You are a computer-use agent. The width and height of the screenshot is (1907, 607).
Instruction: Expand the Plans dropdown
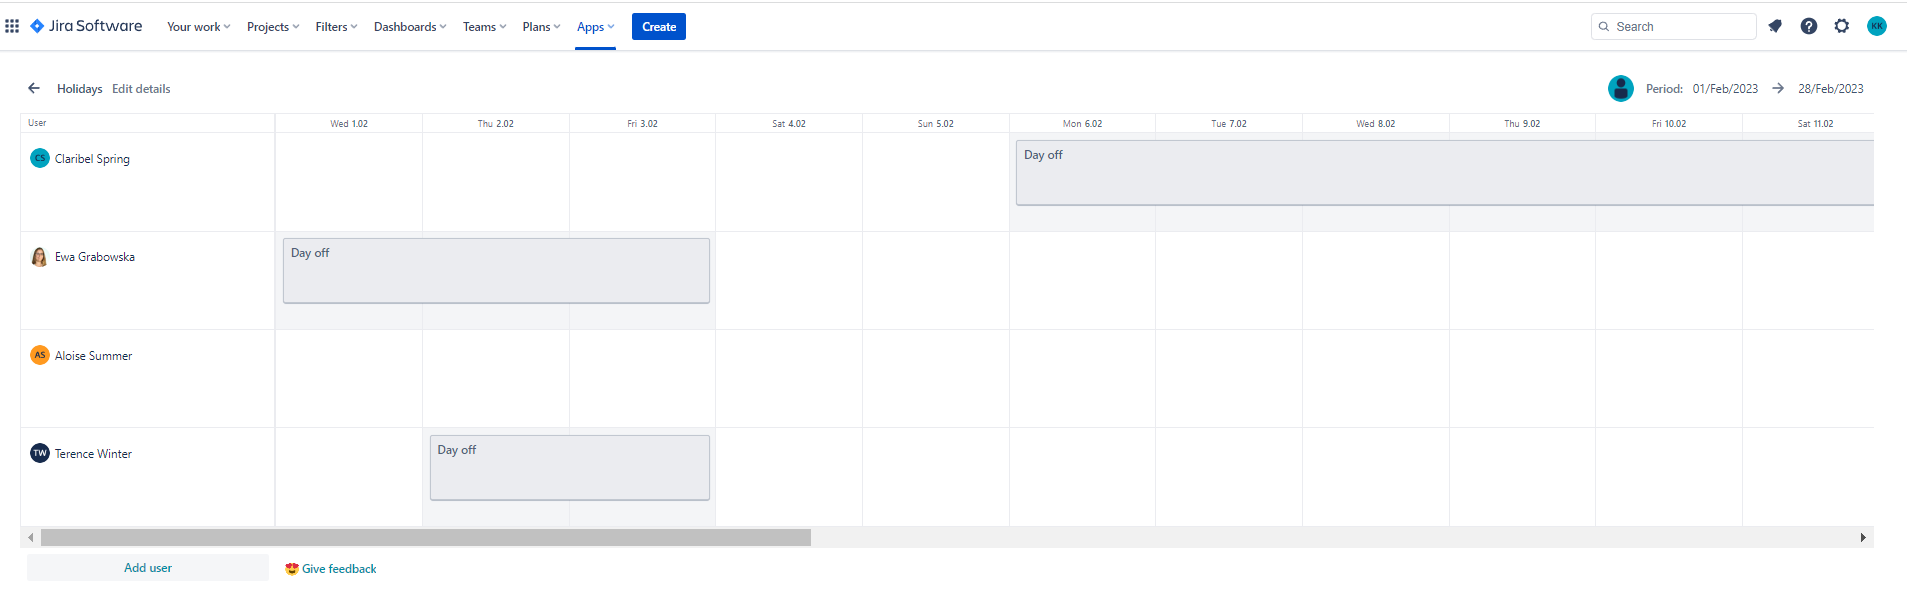coord(541,27)
